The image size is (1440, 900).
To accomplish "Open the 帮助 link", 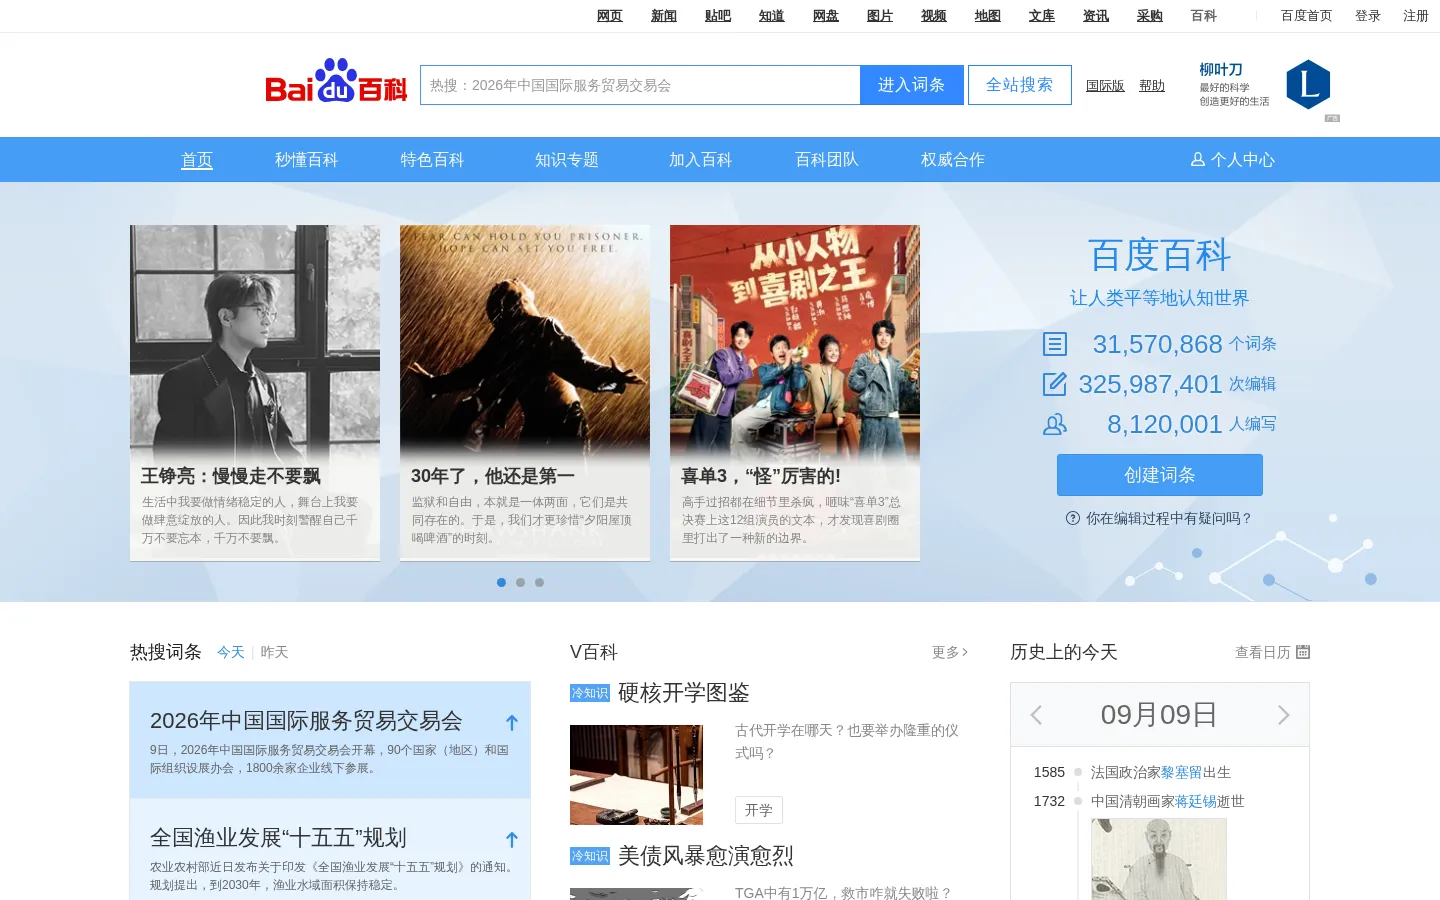I will (x=1152, y=86).
